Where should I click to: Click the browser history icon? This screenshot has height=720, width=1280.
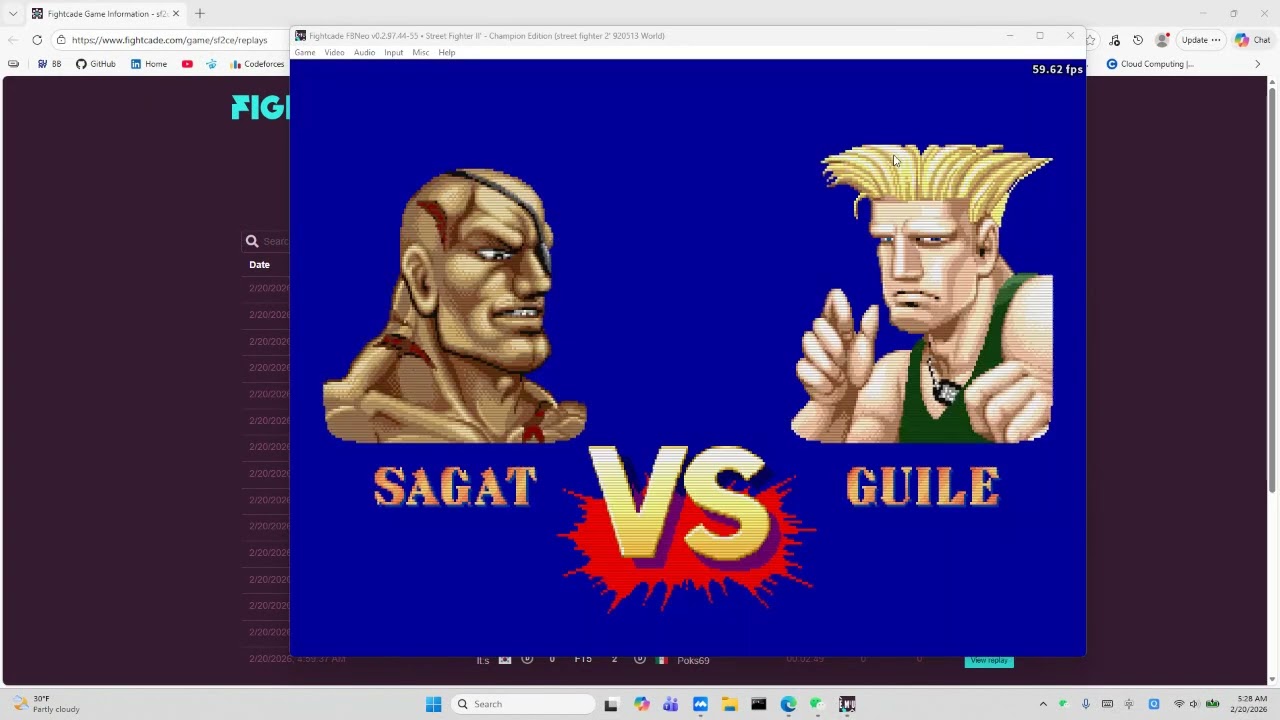[1138, 40]
